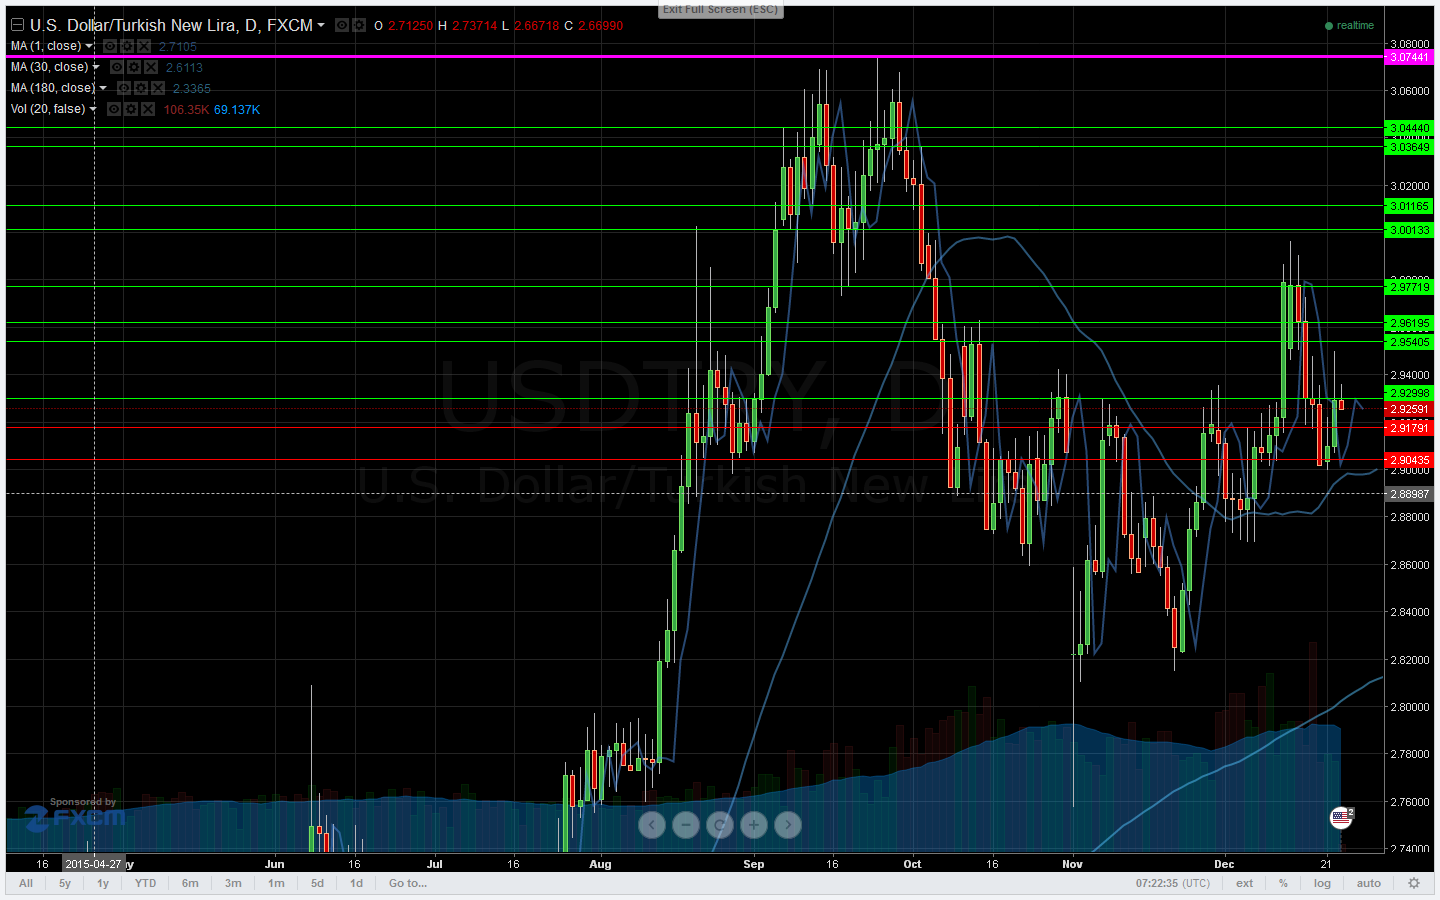Click the green 3.00133 price level label
The image size is (1440, 900).
click(1409, 230)
